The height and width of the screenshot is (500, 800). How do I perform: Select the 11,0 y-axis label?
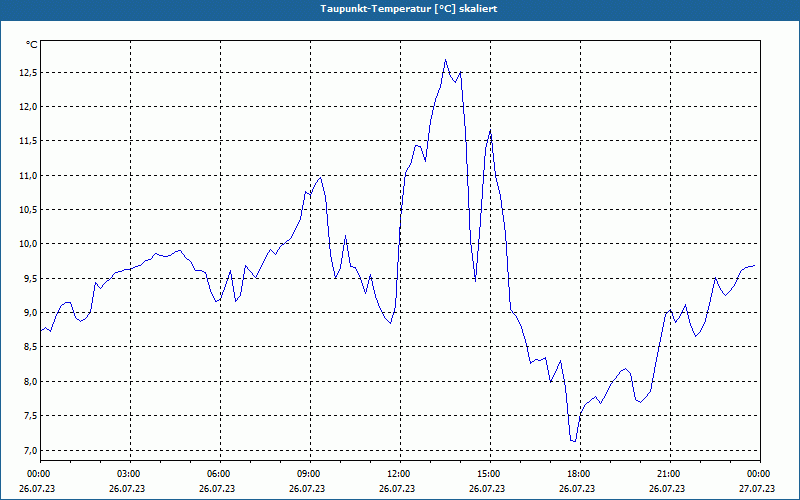(28, 176)
